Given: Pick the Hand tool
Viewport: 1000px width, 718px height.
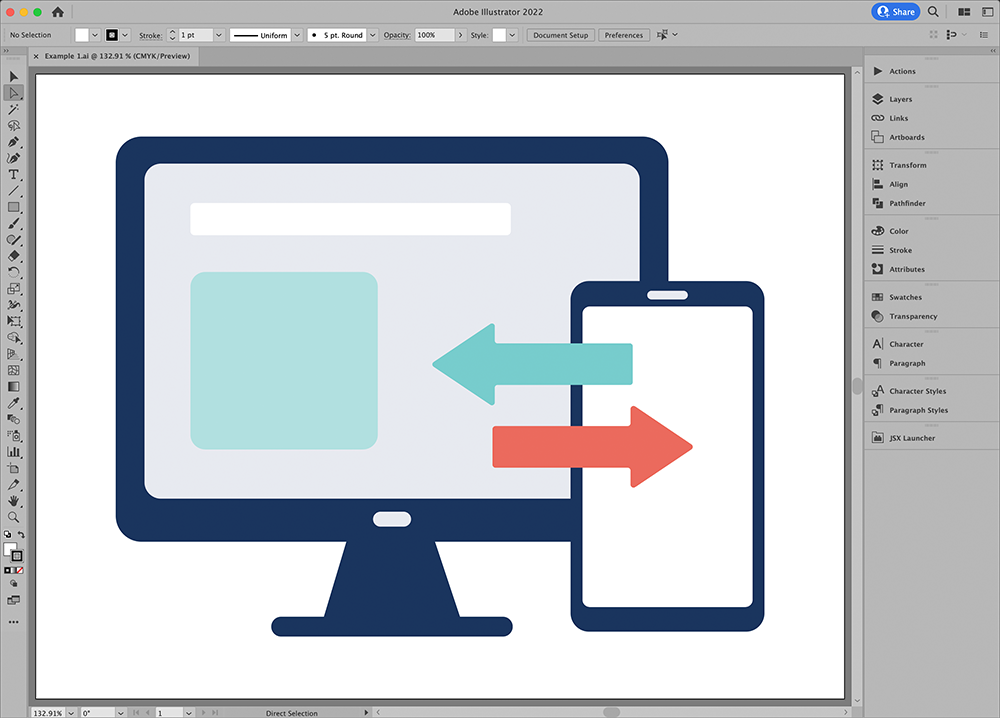Looking at the screenshot, I should [x=13, y=501].
